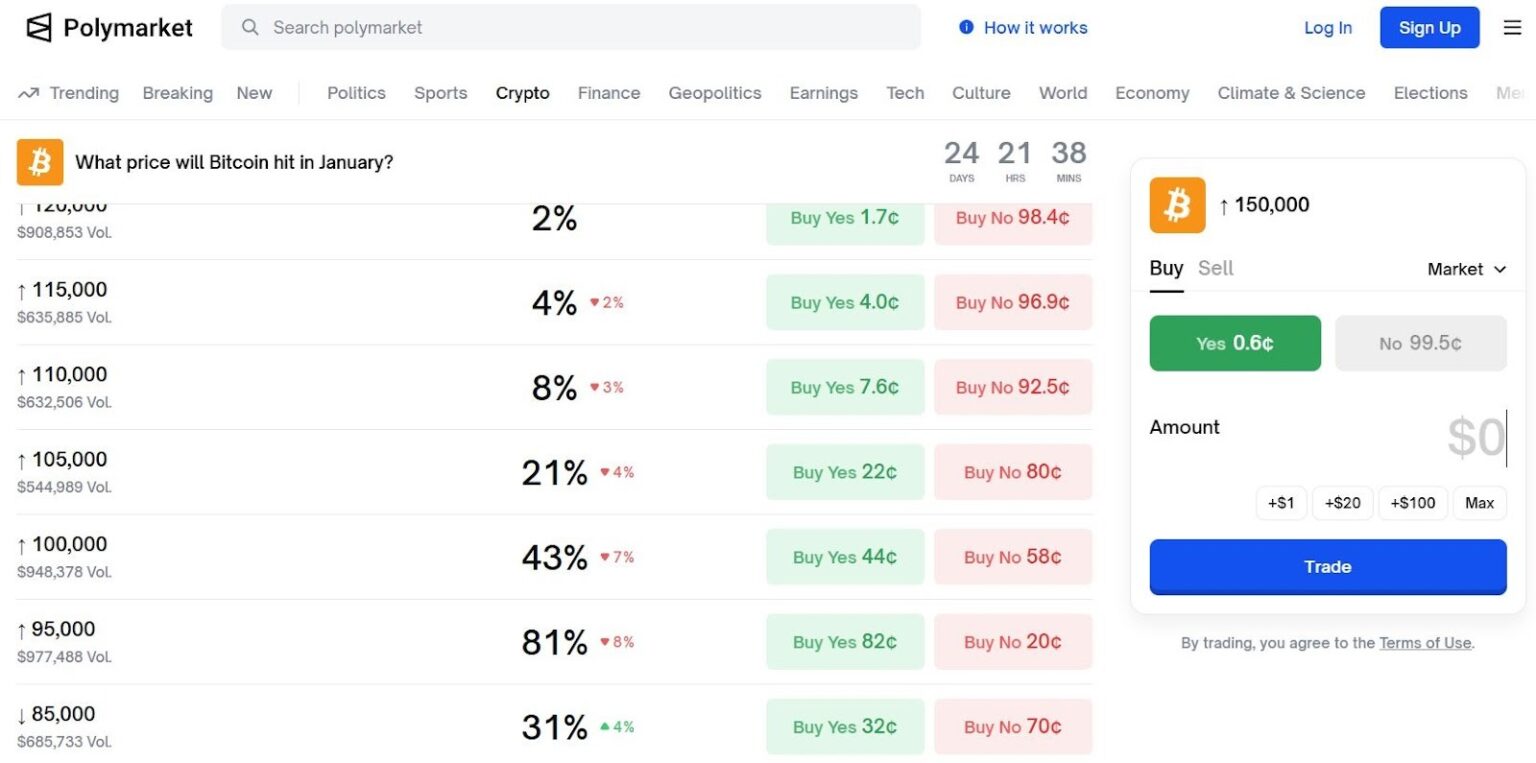This screenshot has width=1536, height=763.
Task: Go to the Politics category tab
Action: pyautogui.click(x=356, y=93)
